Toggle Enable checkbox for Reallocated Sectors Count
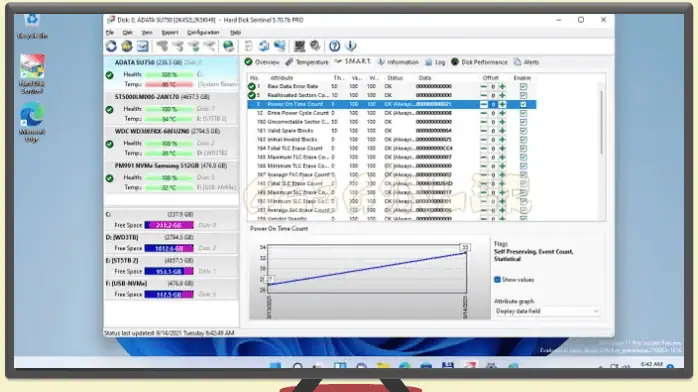The height and width of the screenshot is (392, 698). click(523, 95)
